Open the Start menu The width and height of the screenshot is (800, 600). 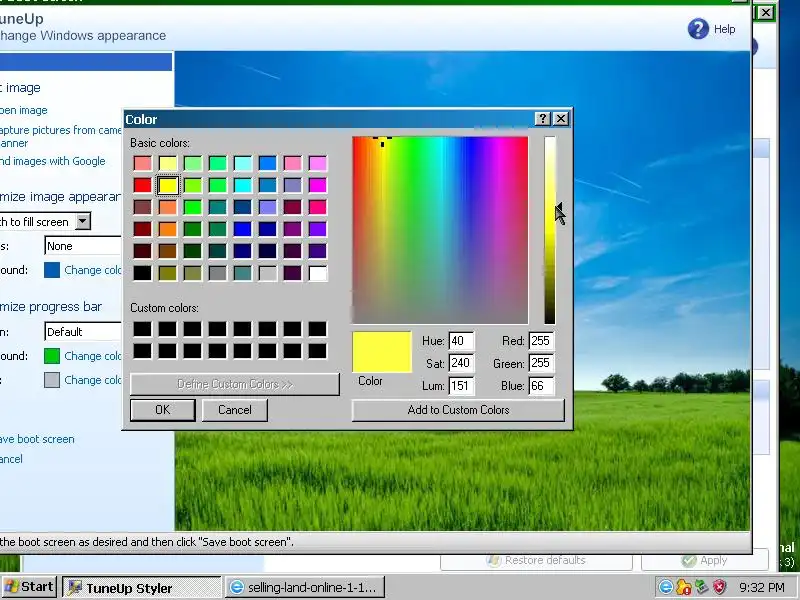click(29, 587)
